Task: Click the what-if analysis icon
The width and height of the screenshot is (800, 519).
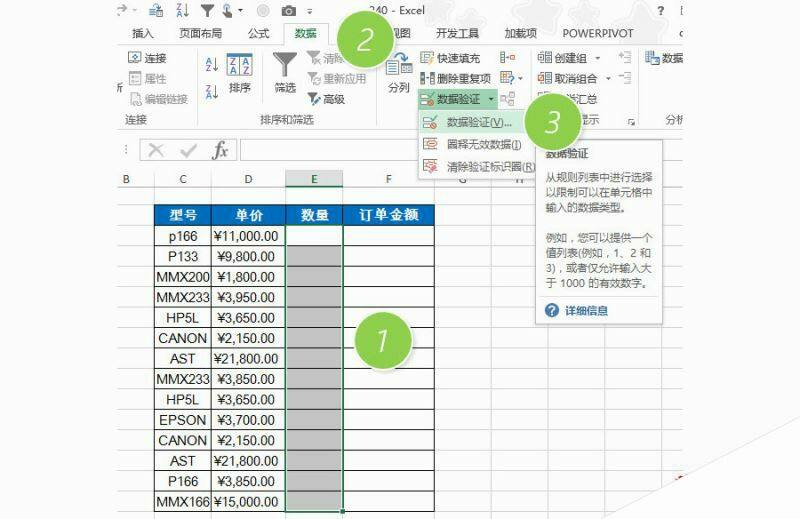Action: pyautogui.click(x=507, y=78)
